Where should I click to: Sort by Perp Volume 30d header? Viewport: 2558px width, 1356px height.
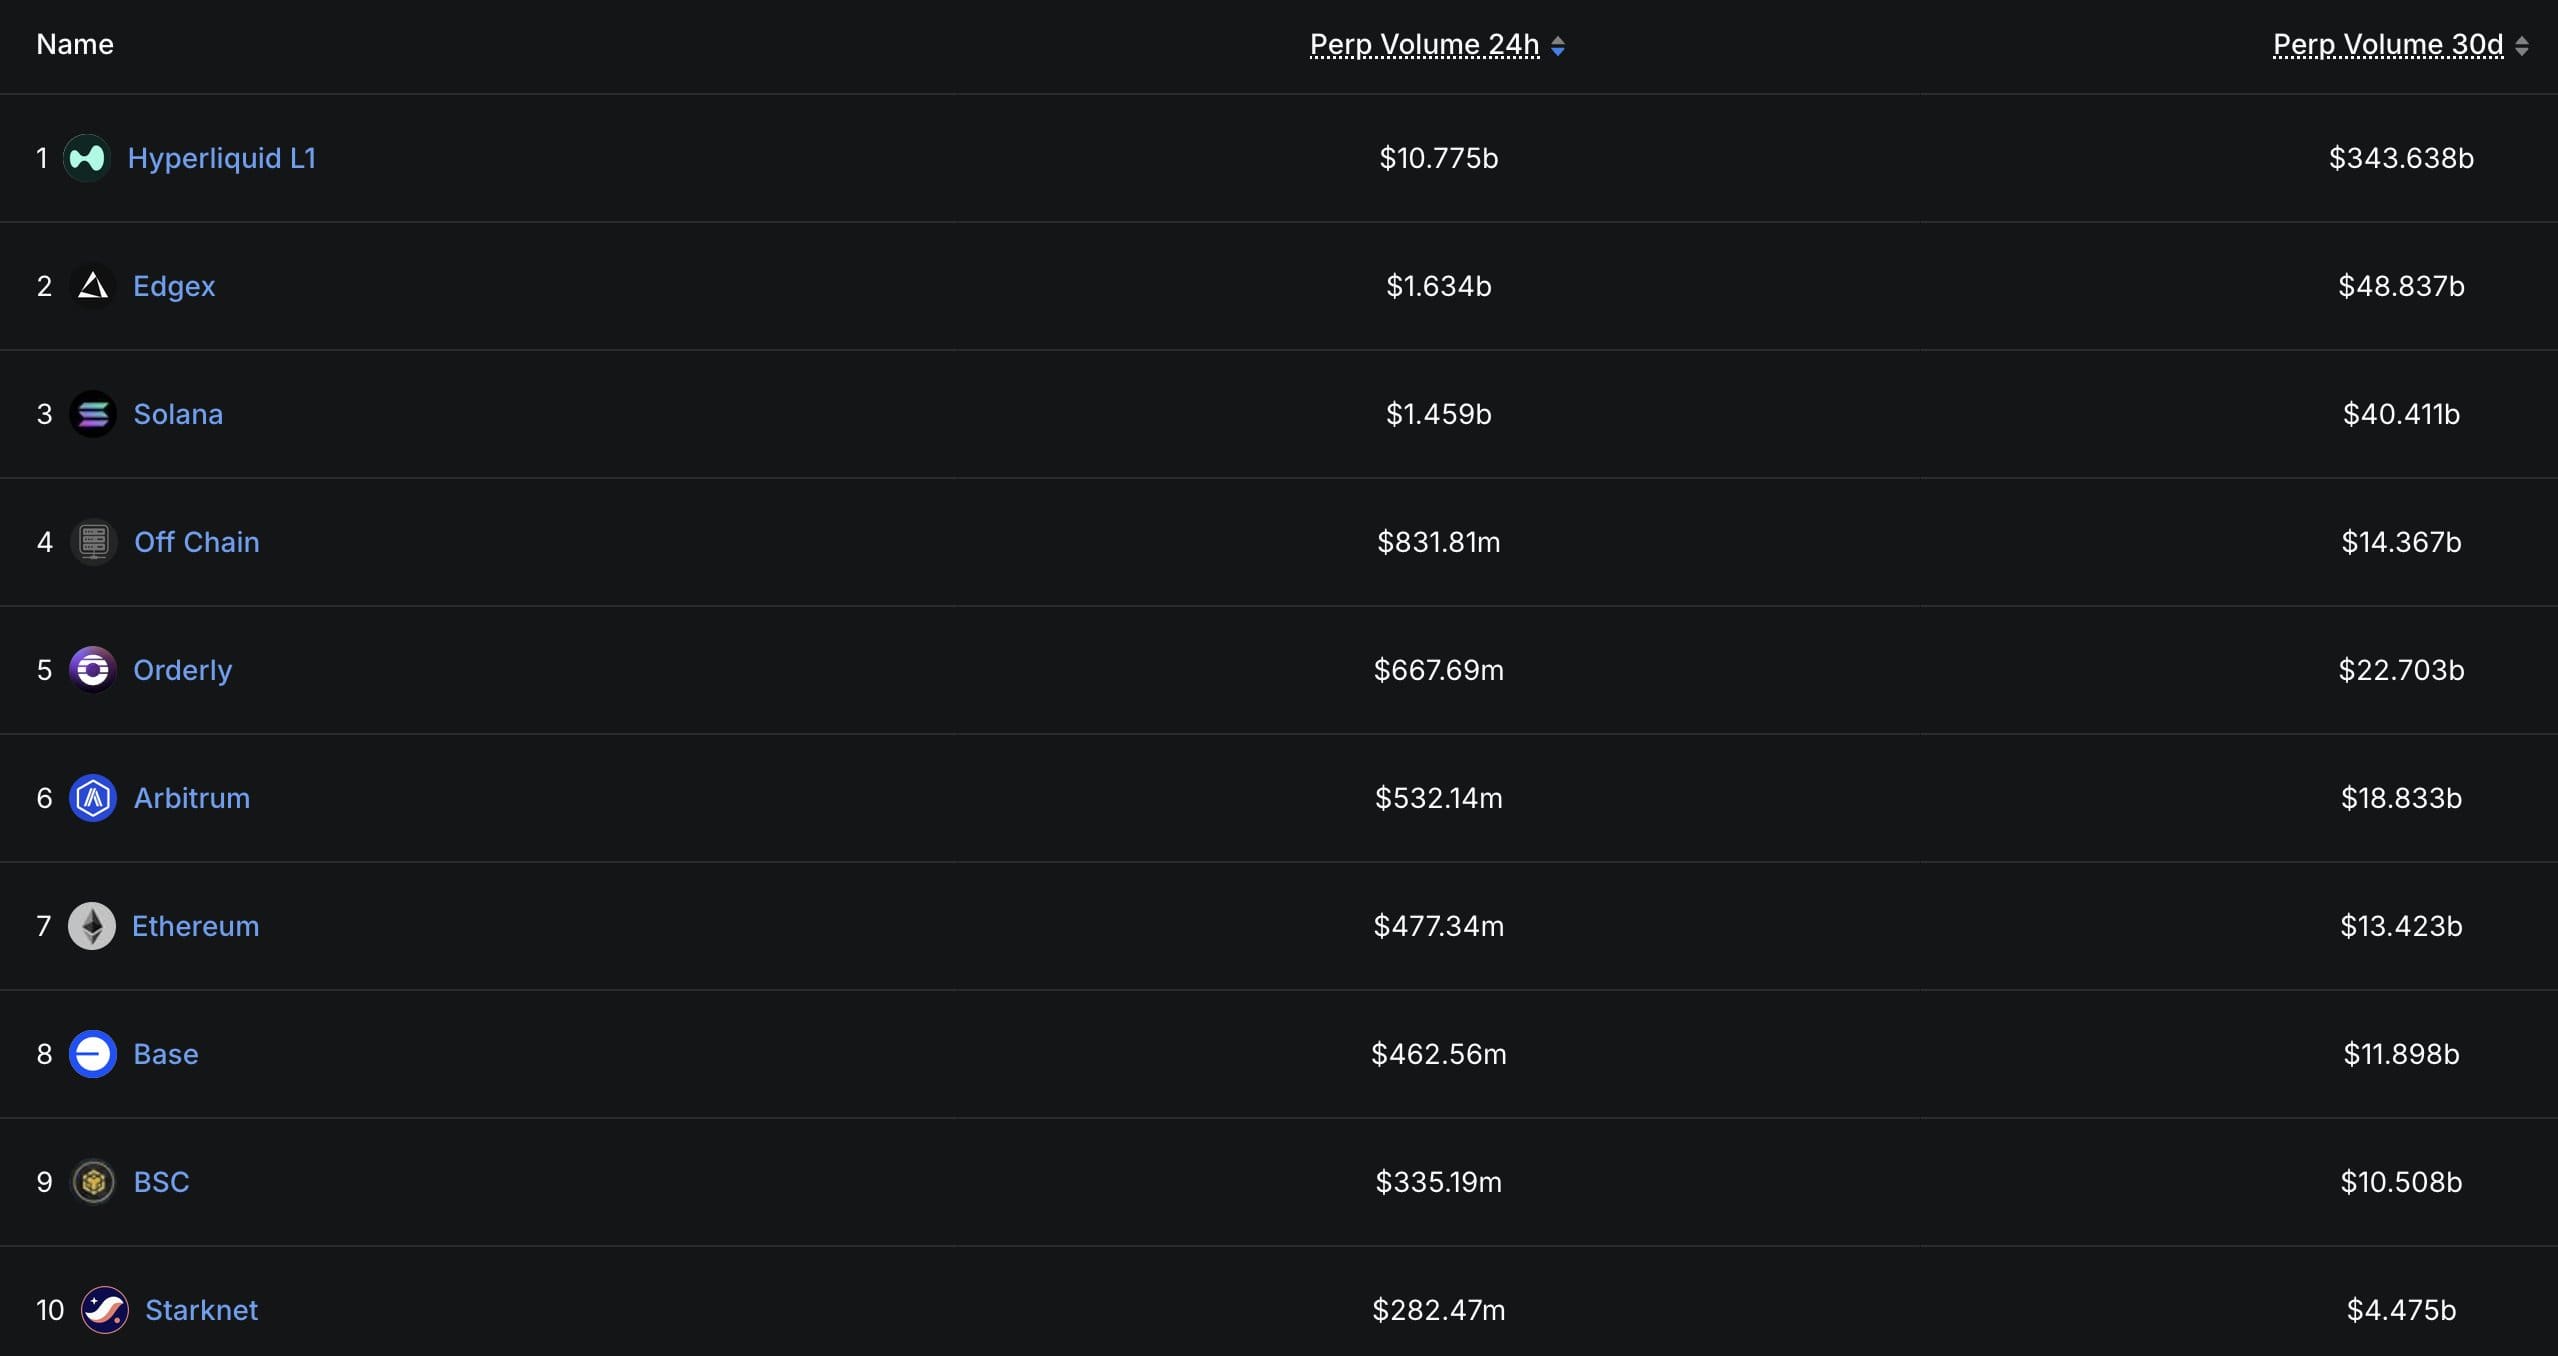click(2388, 45)
